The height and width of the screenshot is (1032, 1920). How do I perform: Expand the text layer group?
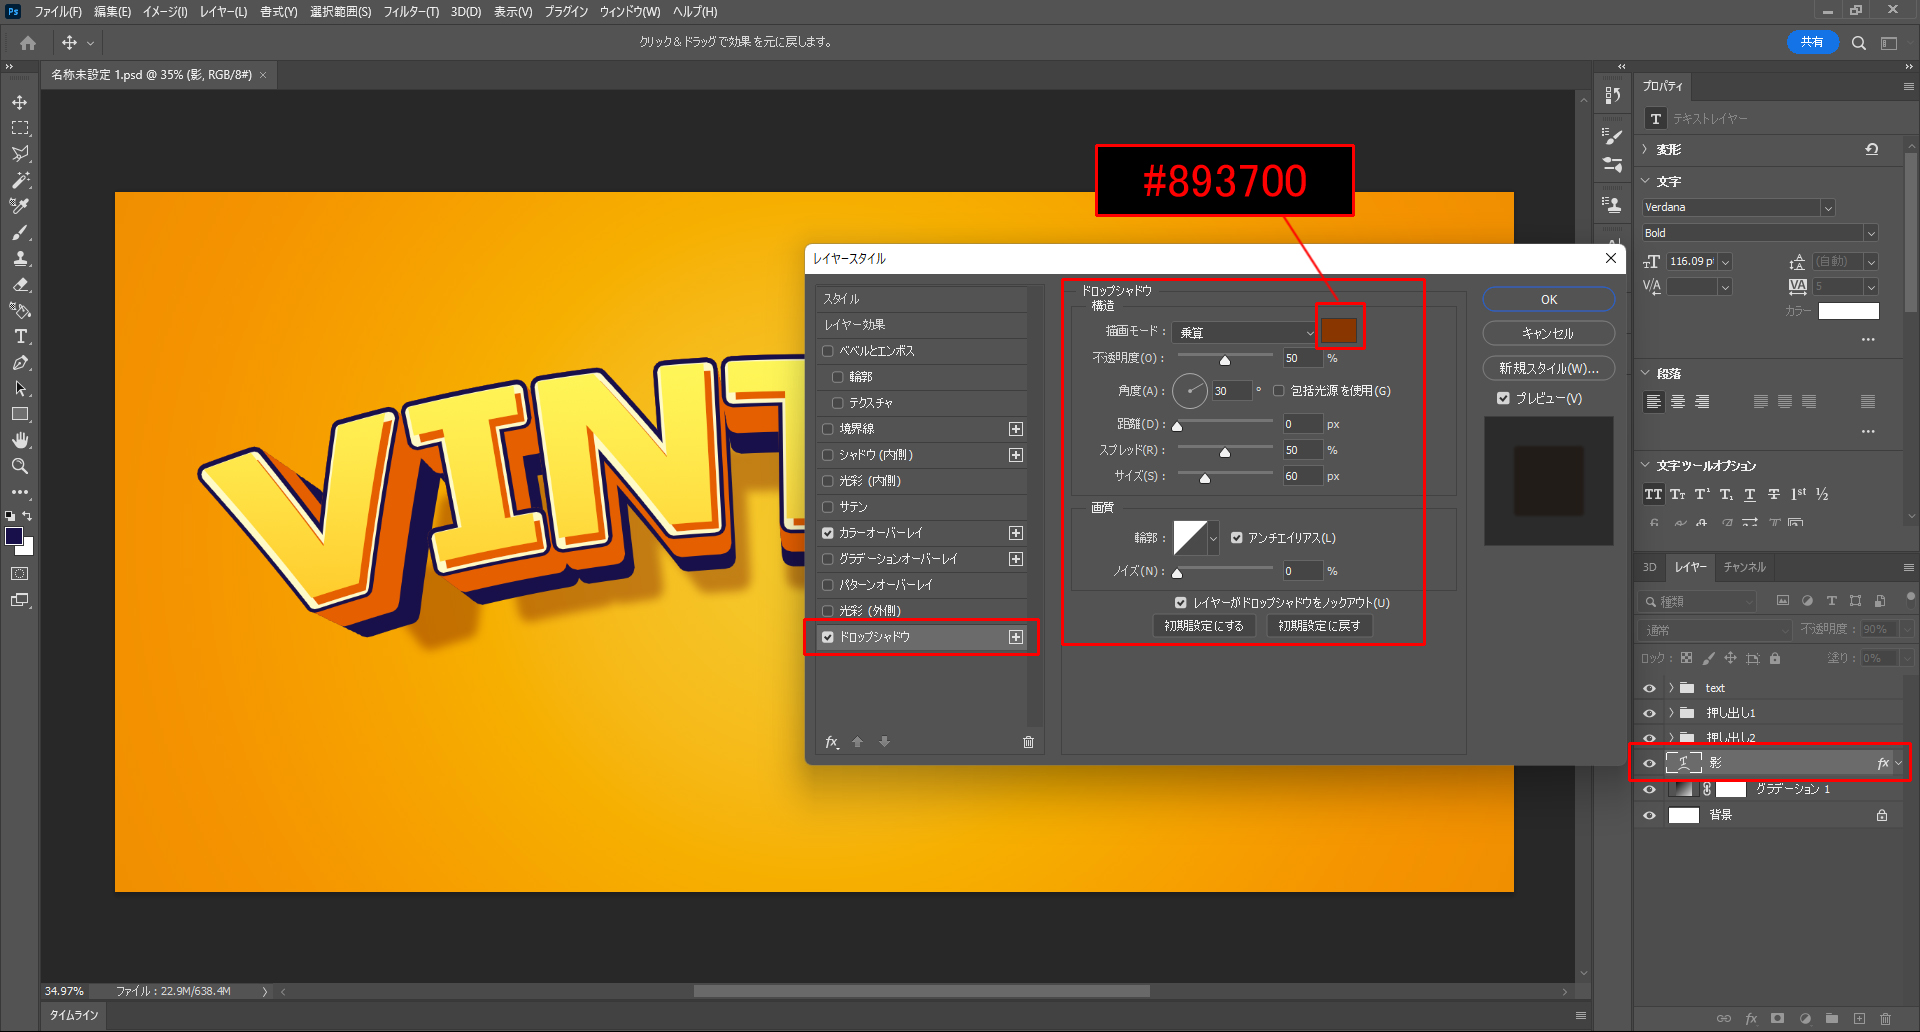tap(1671, 688)
